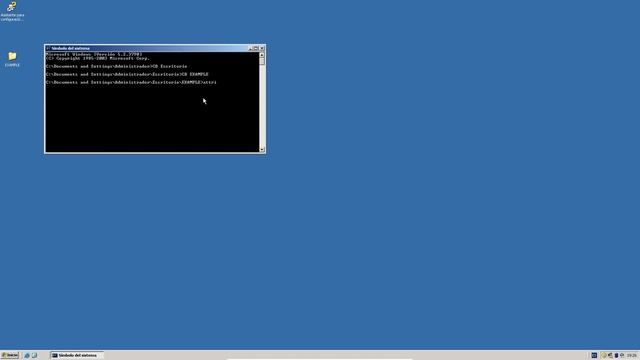The height and width of the screenshot is (360, 640).
Task: Click the dark blue tray icon
Action: click(616, 356)
